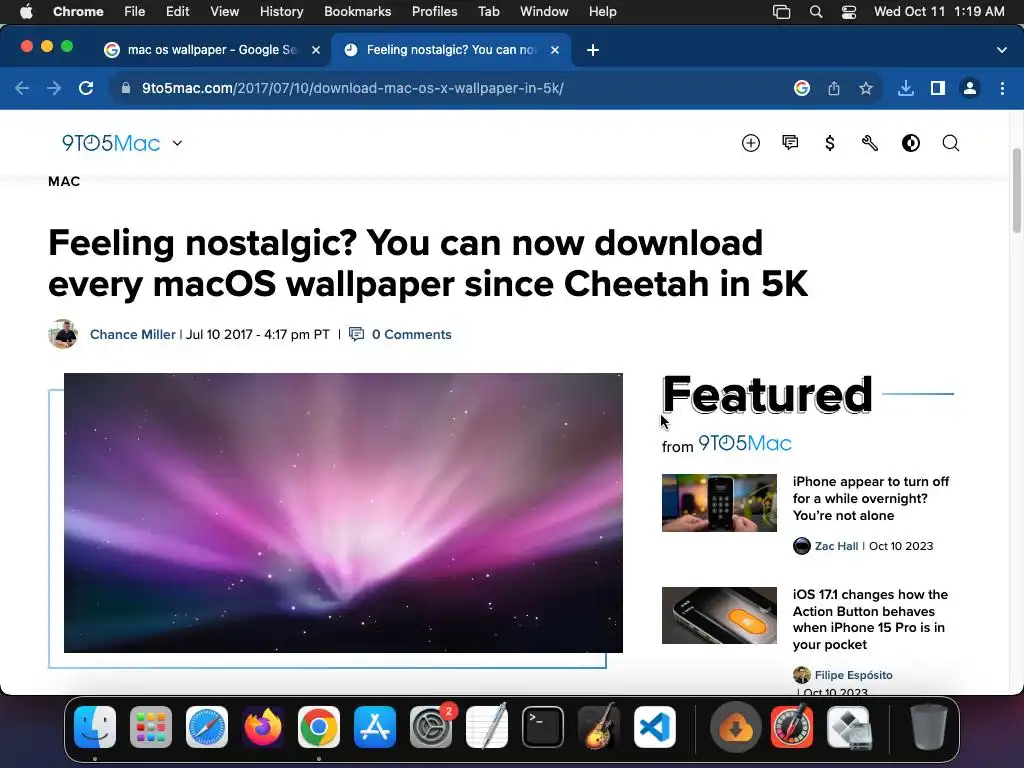The width and height of the screenshot is (1024, 768).
Task: Open the File menu
Action: pyautogui.click(x=135, y=12)
